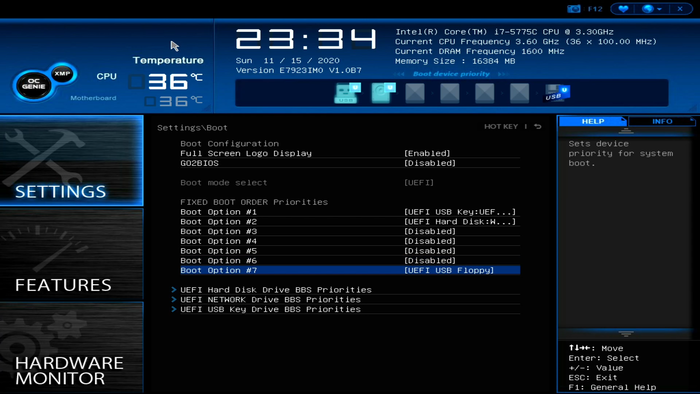The width and height of the screenshot is (700, 394).
Task: Expand UEFI Hard Disk Drive BBS Priorities
Action: click(x=275, y=290)
